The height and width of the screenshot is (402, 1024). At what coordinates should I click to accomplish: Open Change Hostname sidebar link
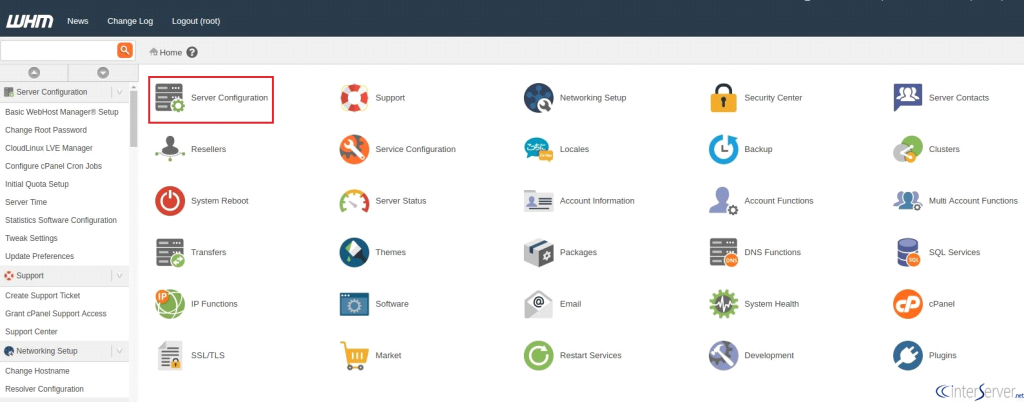tap(37, 371)
